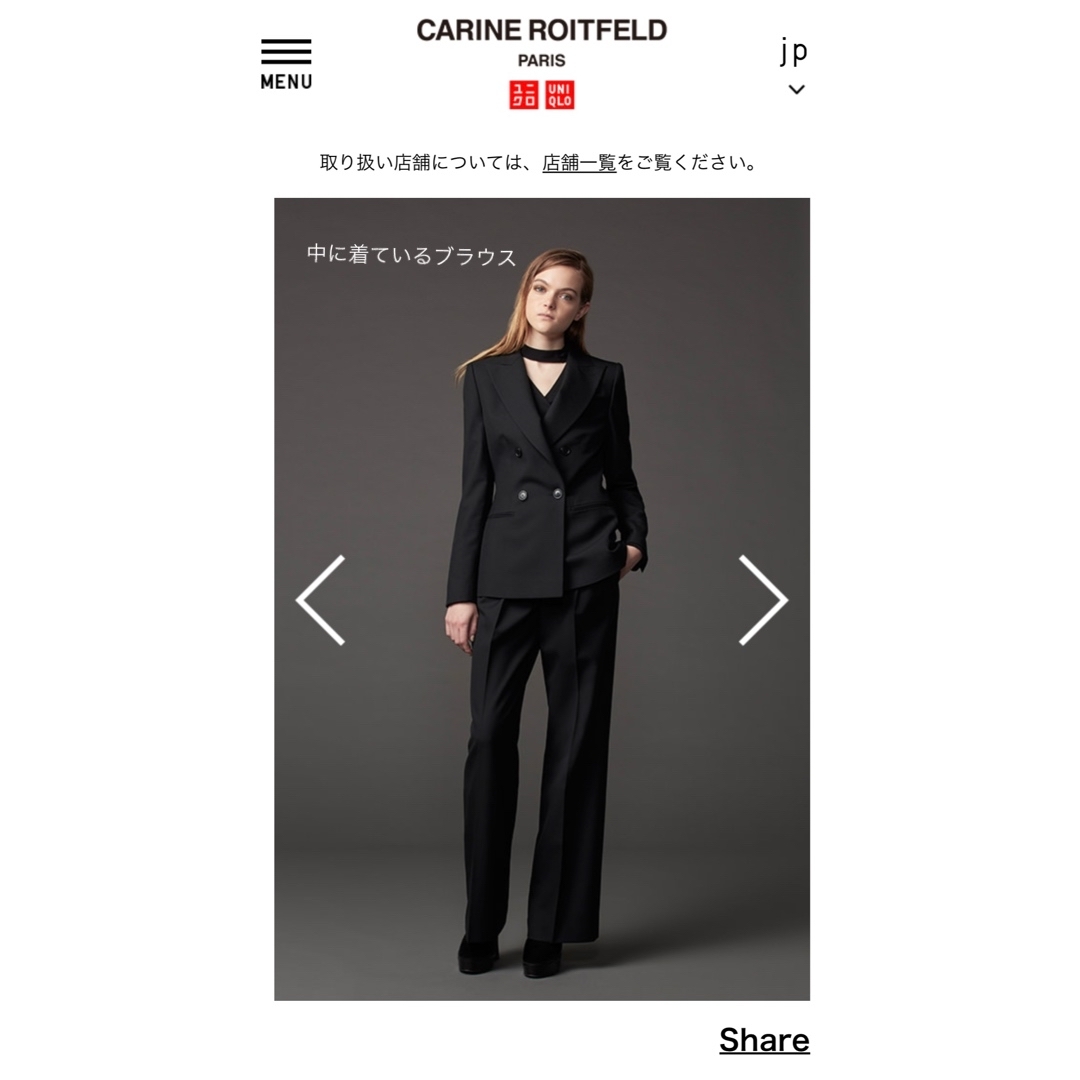Click the wide-leg black trousers in the photo
This screenshot has width=1080, height=1080.
pos(541,765)
